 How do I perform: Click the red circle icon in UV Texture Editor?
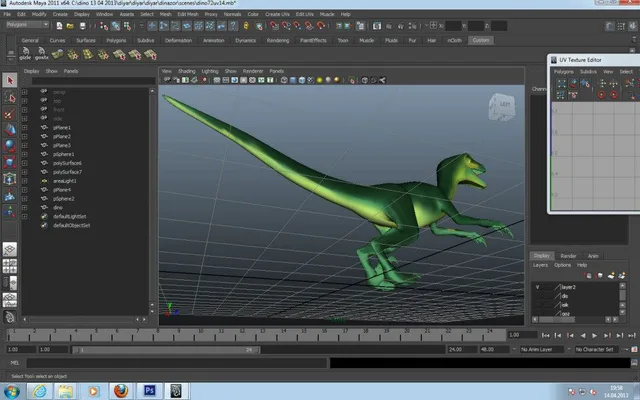coord(601,95)
